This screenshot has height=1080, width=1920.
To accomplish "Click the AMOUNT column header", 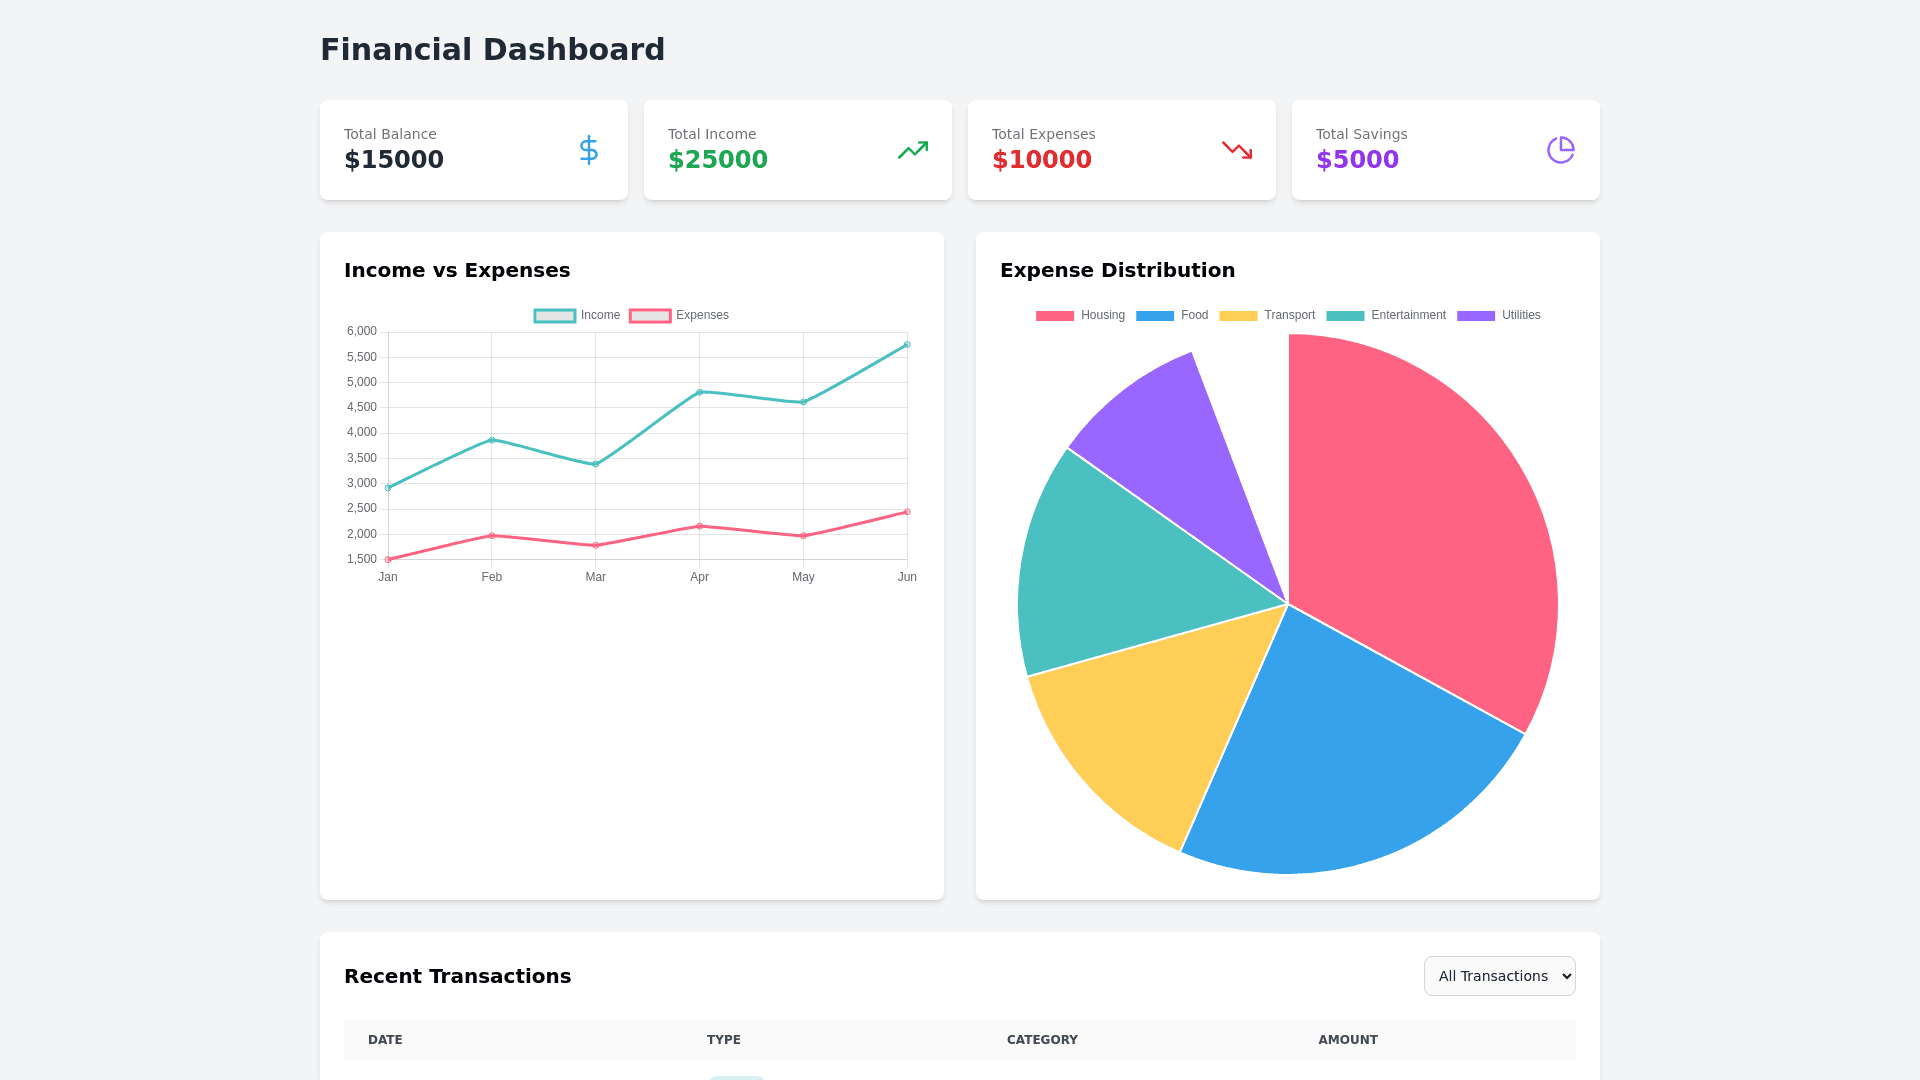I will click(x=1347, y=1040).
